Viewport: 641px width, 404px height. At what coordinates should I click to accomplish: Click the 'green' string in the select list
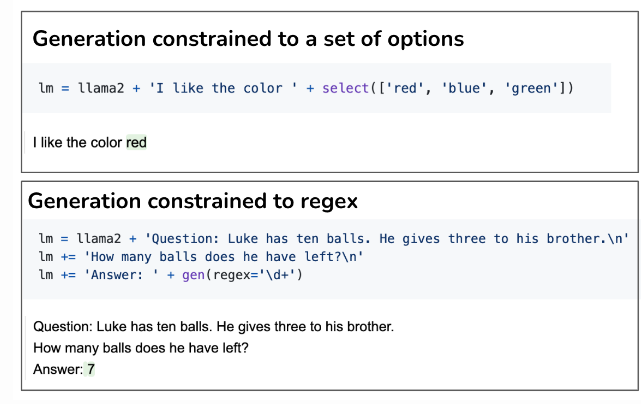coord(530,88)
